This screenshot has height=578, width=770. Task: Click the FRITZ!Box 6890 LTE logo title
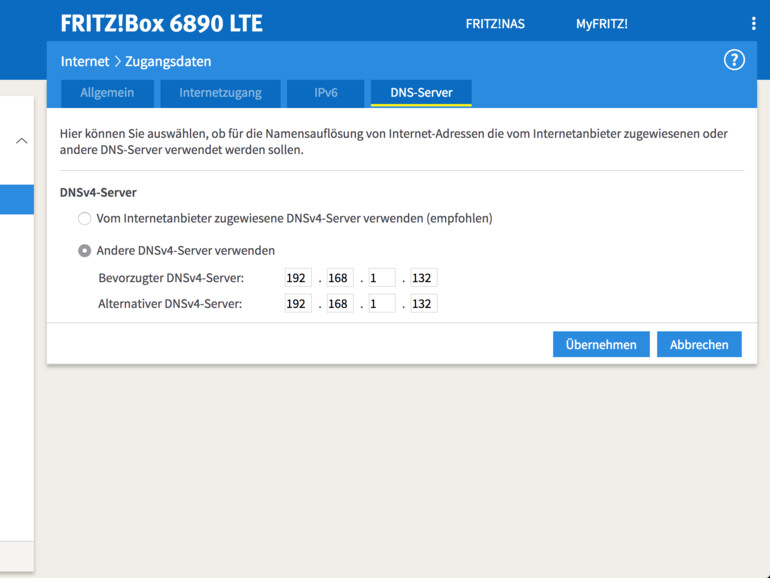162,24
